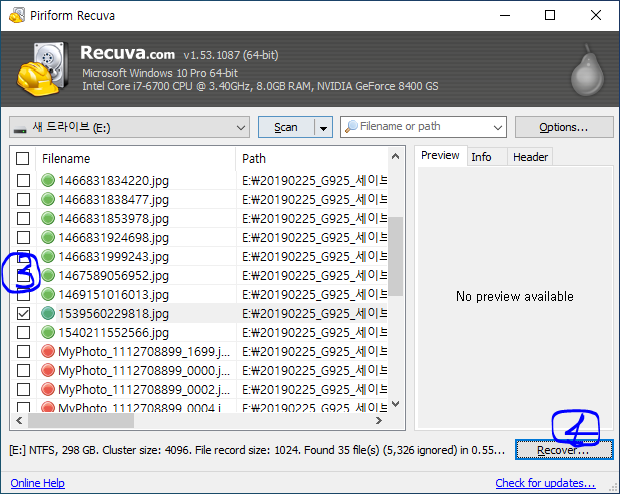620x494 pixels.
Task: Click the vertical scrollbar thumb in file list
Action: pos(395,256)
